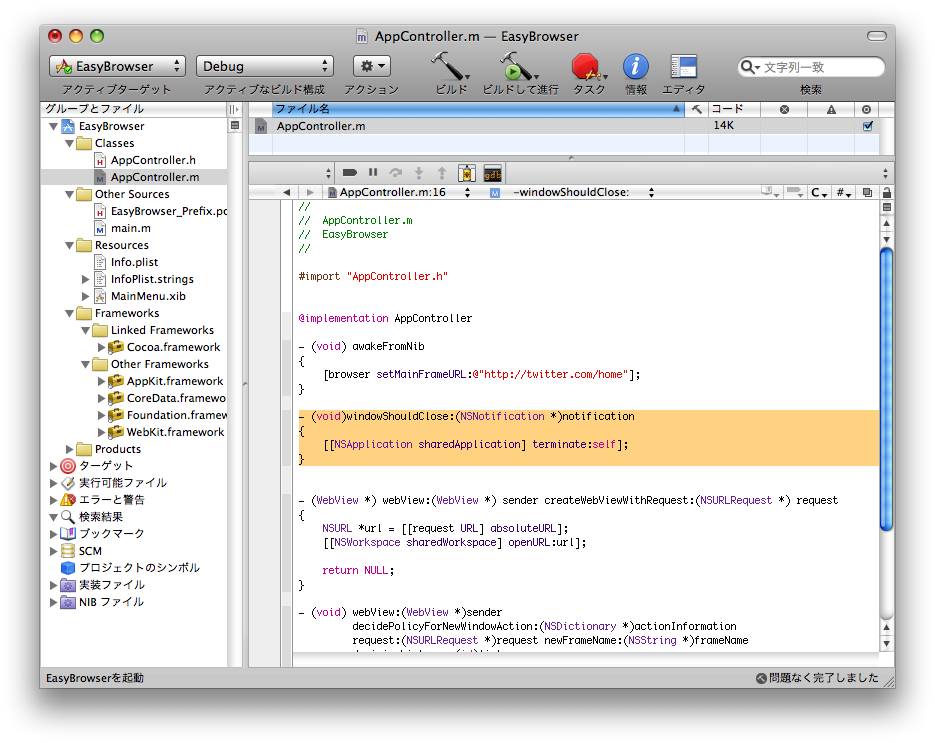Collapse the Classes folder
935x743 pixels.
click(69, 143)
